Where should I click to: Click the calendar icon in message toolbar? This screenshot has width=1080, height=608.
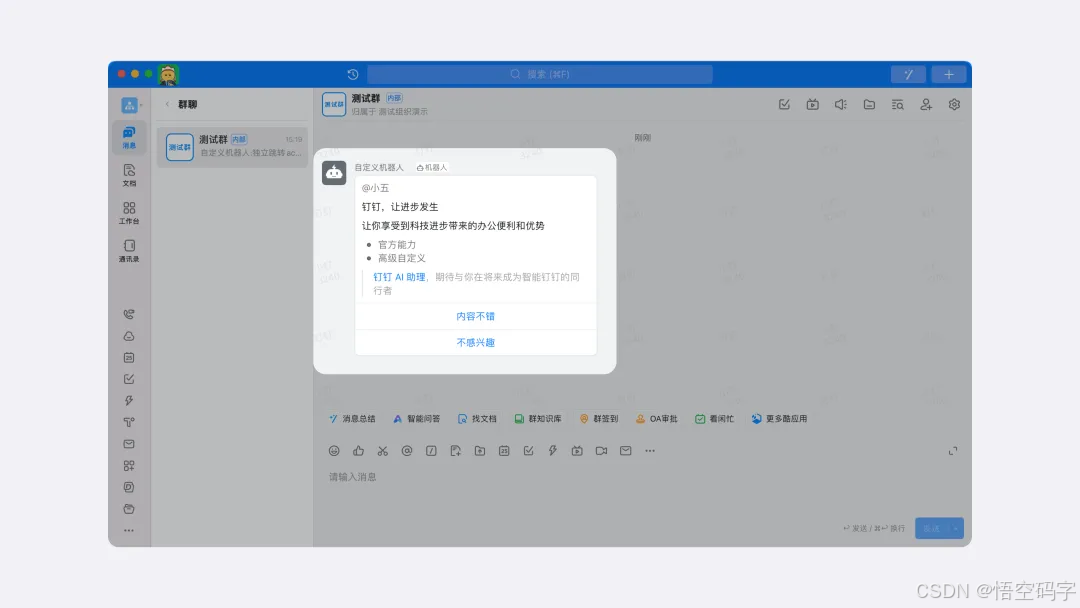pos(504,451)
